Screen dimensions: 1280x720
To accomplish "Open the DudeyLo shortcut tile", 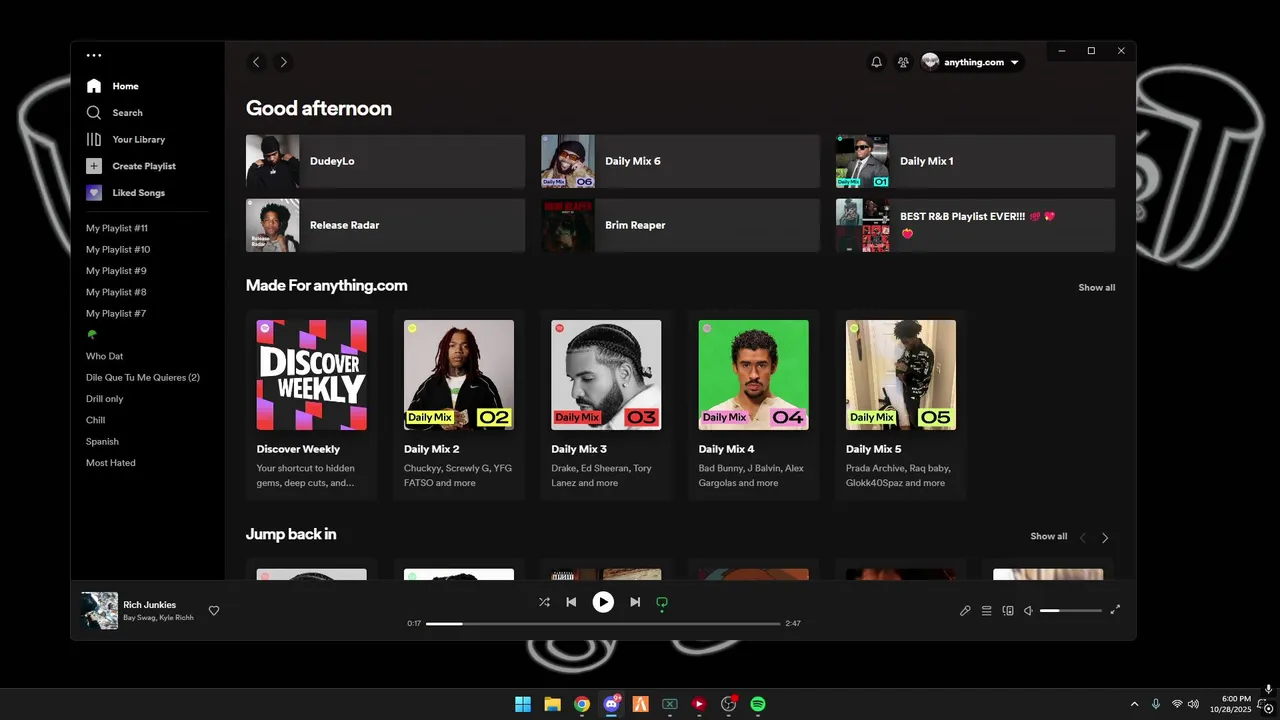I will click(385, 161).
